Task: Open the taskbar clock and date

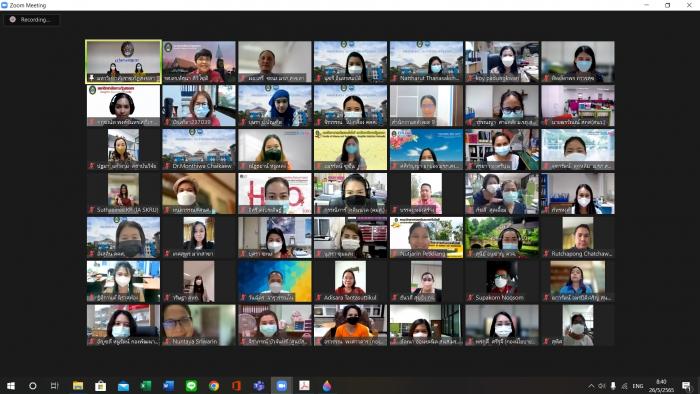Action: point(661,386)
